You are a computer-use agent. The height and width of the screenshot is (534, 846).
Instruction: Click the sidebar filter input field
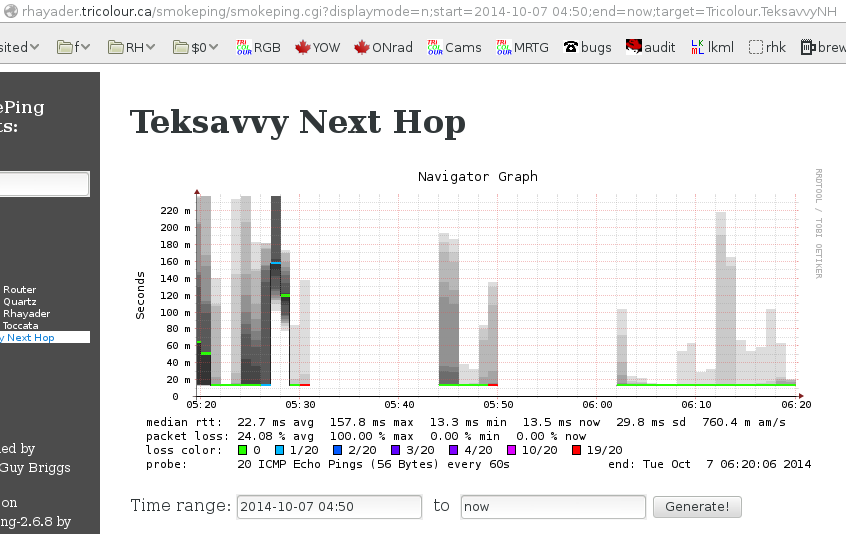(x=44, y=184)
